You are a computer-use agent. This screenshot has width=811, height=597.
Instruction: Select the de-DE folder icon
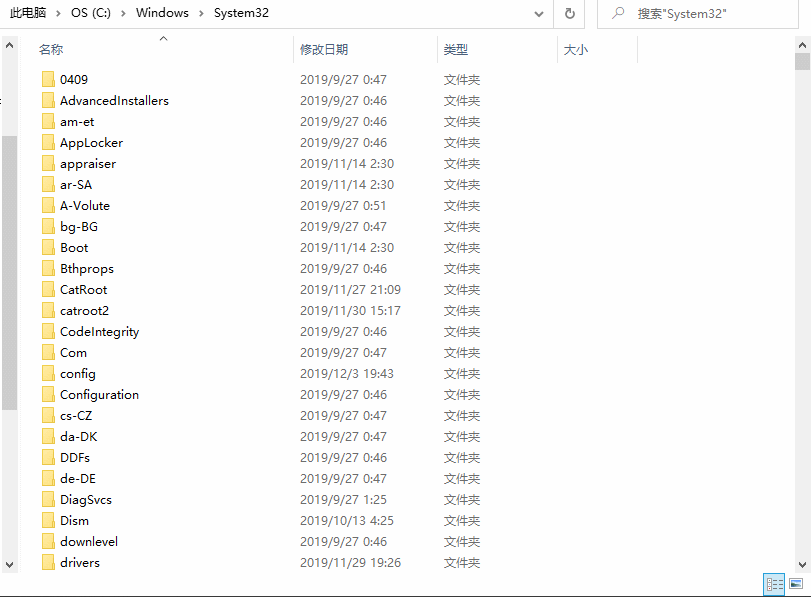48,479
